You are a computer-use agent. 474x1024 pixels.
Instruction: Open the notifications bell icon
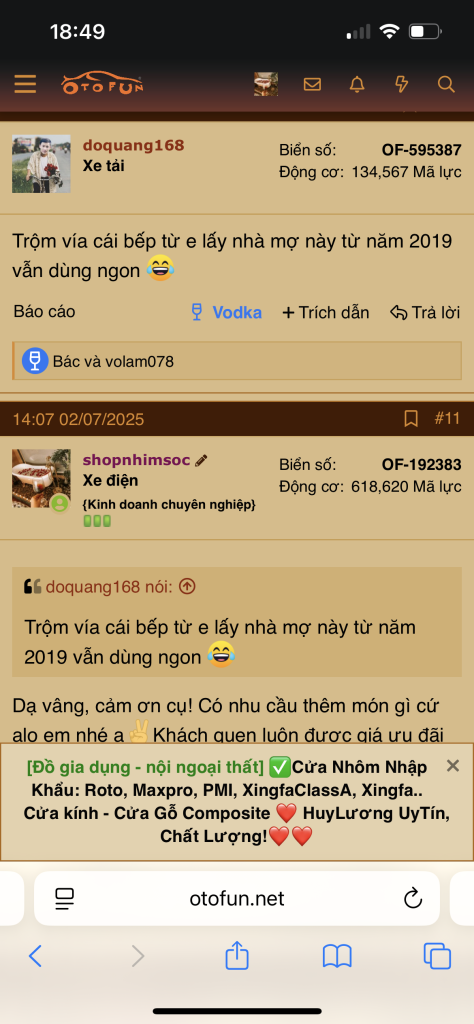(x=356, y=84)
